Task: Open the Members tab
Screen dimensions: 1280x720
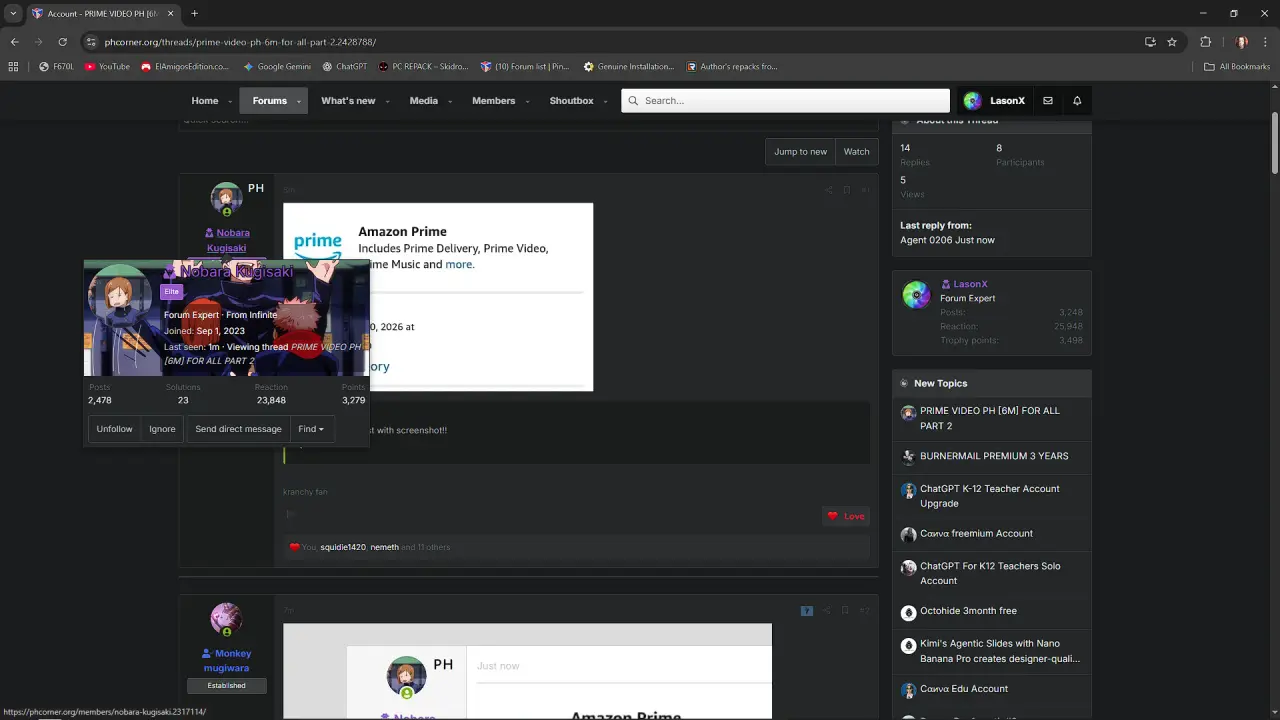Action: coord(493,101)
